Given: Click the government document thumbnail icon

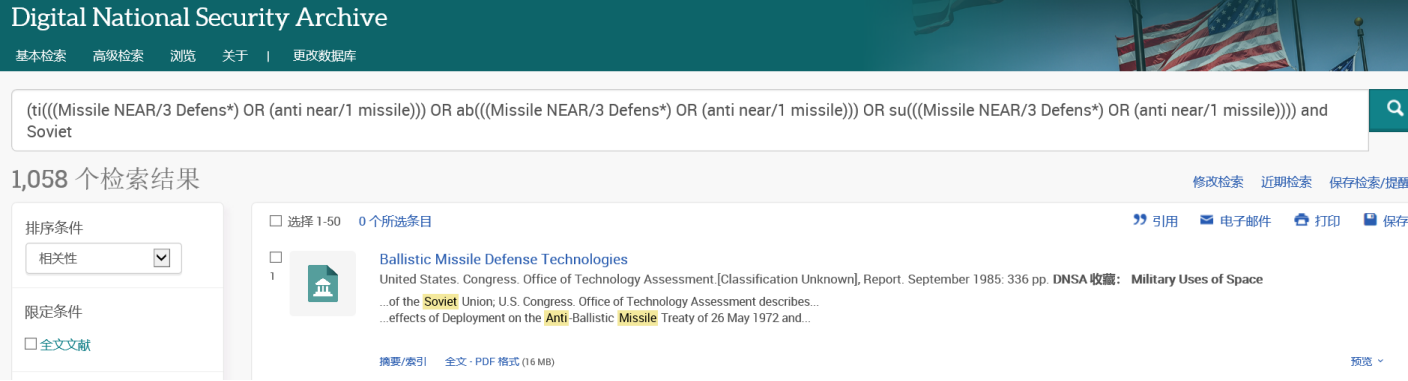Looking at the screenshot, I should pyautogui.click(x=323, y=284).
